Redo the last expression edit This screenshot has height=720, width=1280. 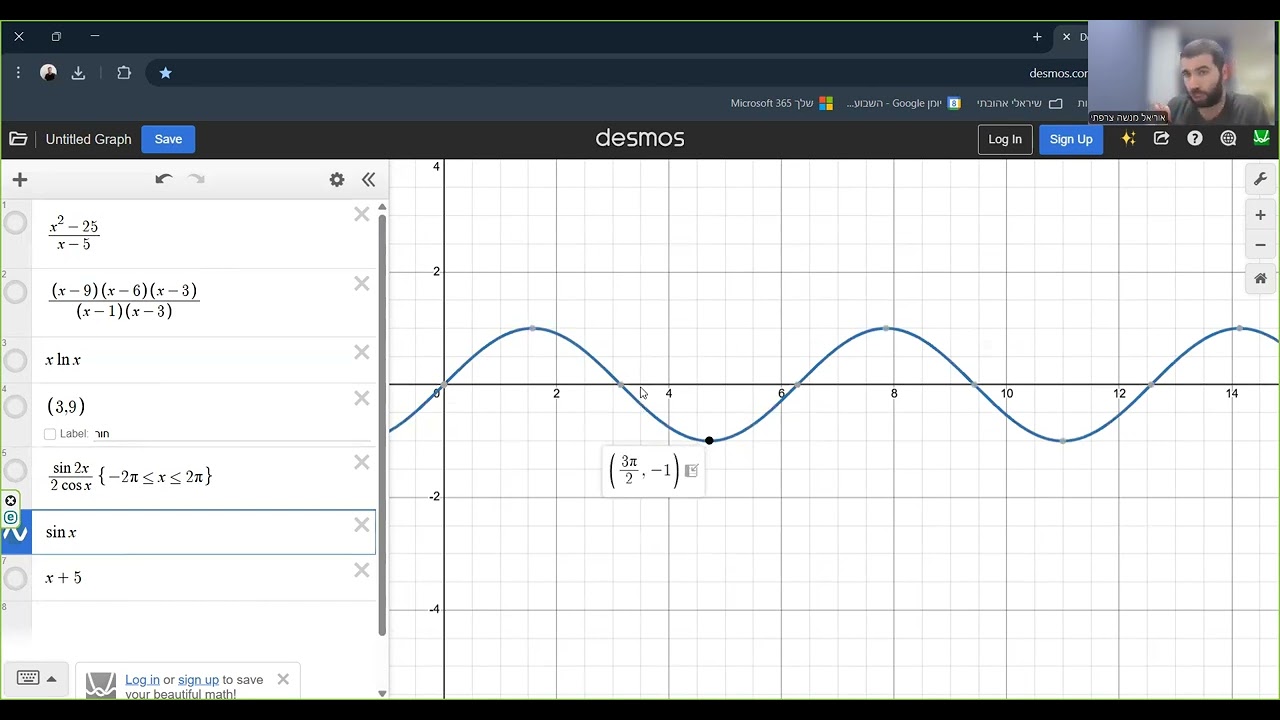point(196,179)
